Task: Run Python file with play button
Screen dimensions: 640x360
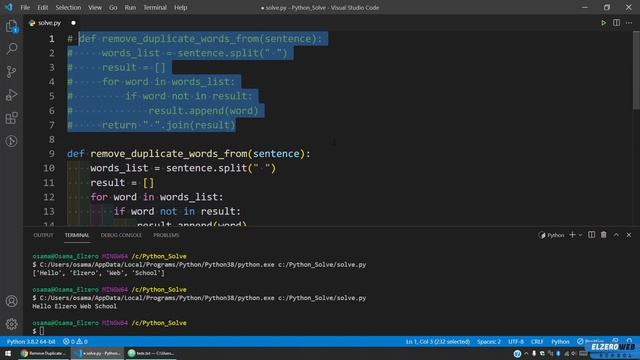Action: point(603,23)
